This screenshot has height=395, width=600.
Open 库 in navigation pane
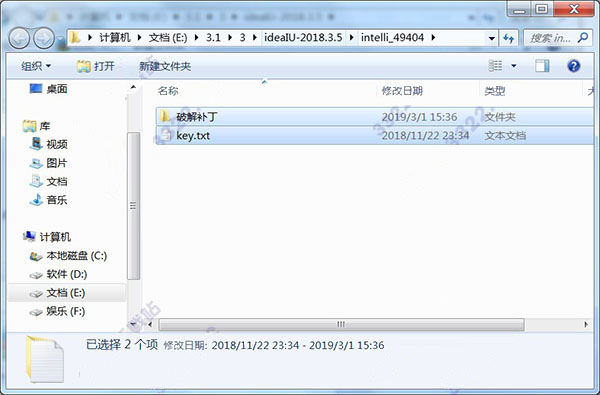(45, 126)
